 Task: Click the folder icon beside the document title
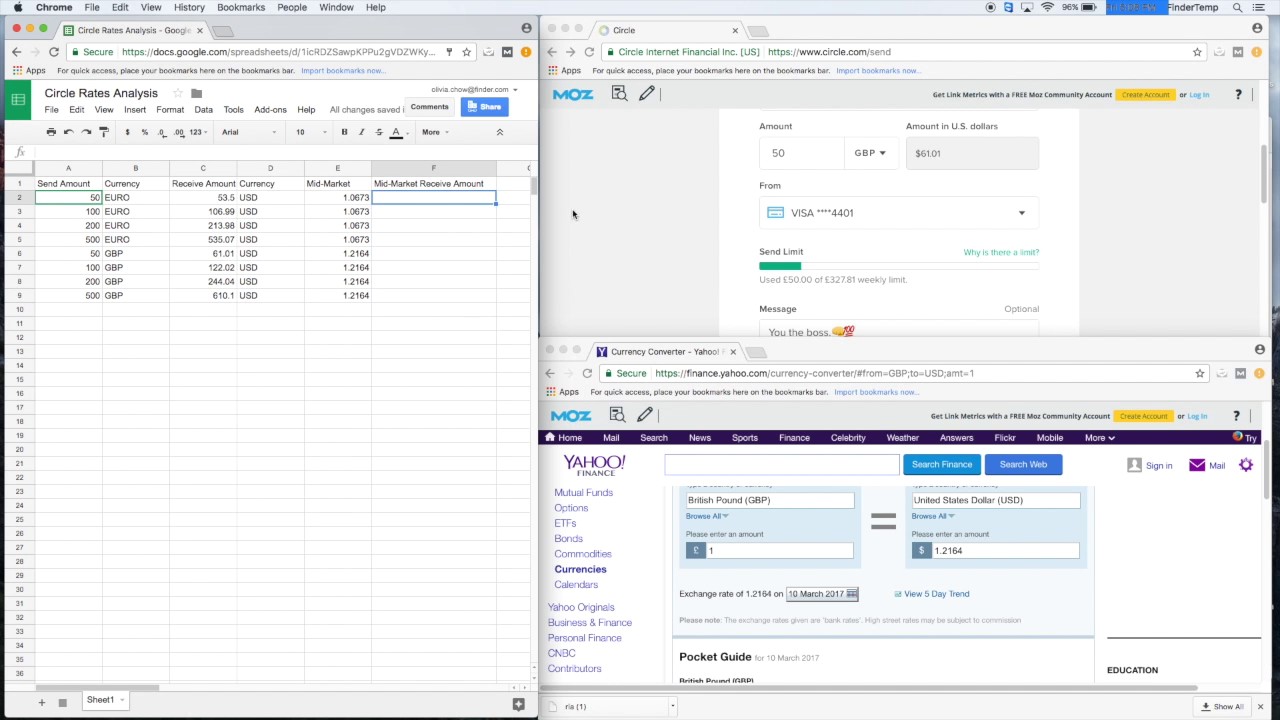197,93
